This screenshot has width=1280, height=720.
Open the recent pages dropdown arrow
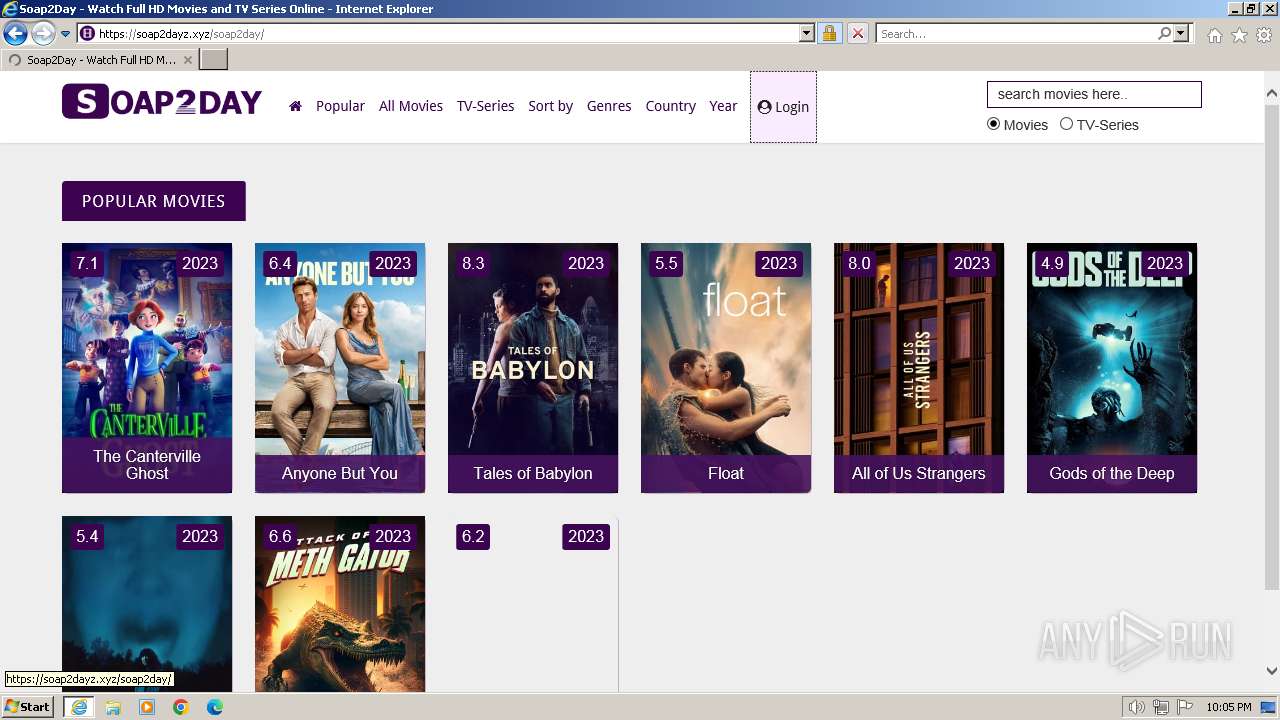[66, 34]
